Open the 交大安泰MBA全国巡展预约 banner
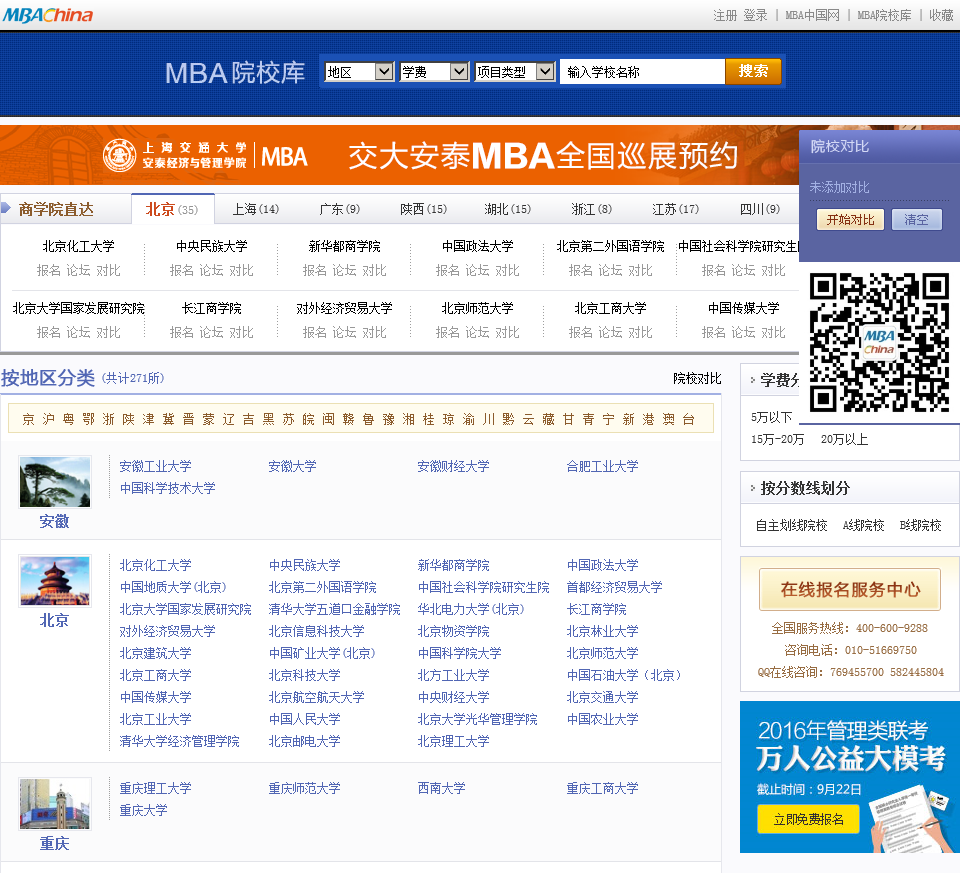Viewport: 960px width, 873px height. pyautogui.click(x=399, y=155)
